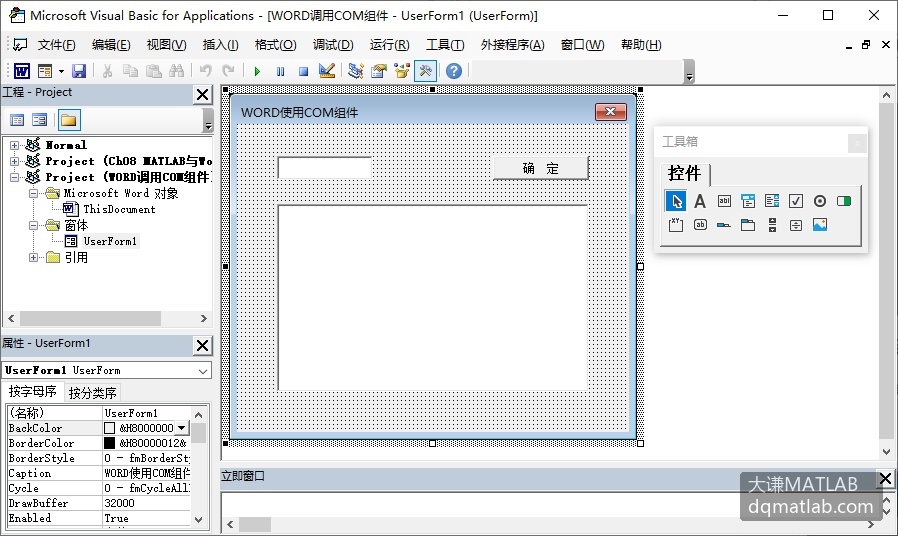The width and height of the screenshot is (898, 536).
Task: Choose the Select Objects arrow in toolbox
Action: (x=676, y=201)
